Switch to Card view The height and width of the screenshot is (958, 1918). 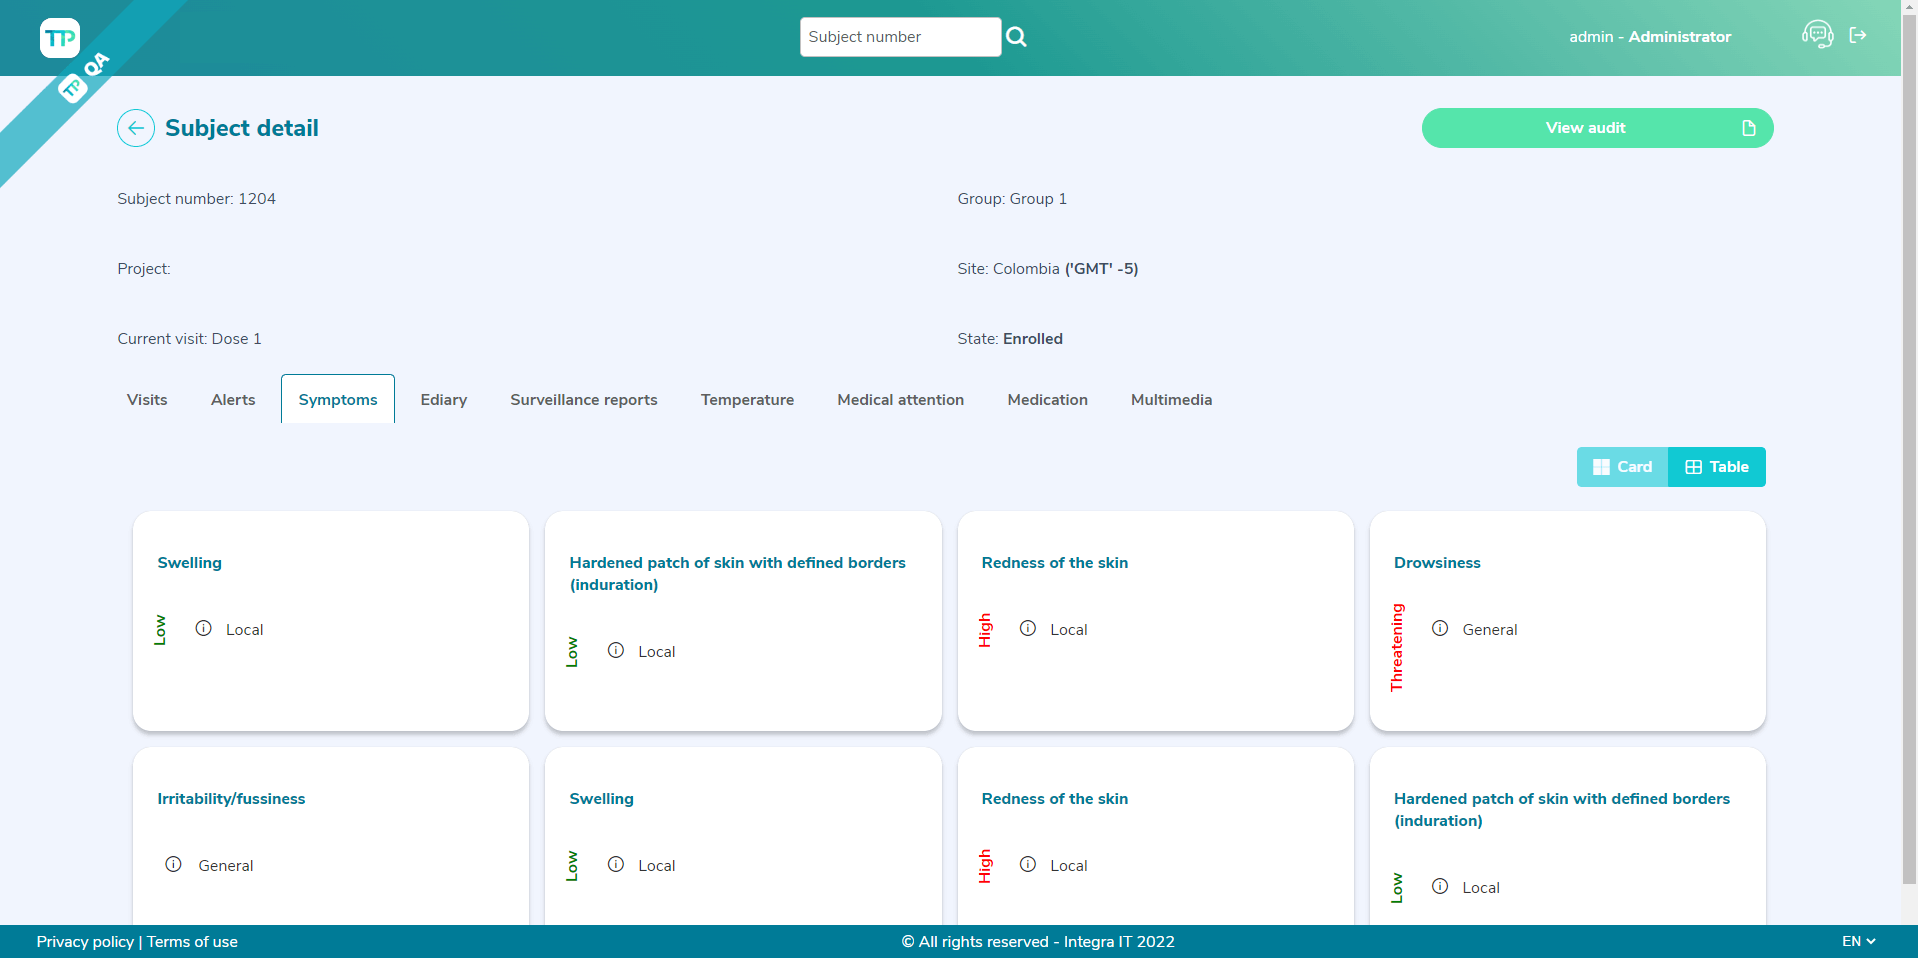[x=1622, y=467]
